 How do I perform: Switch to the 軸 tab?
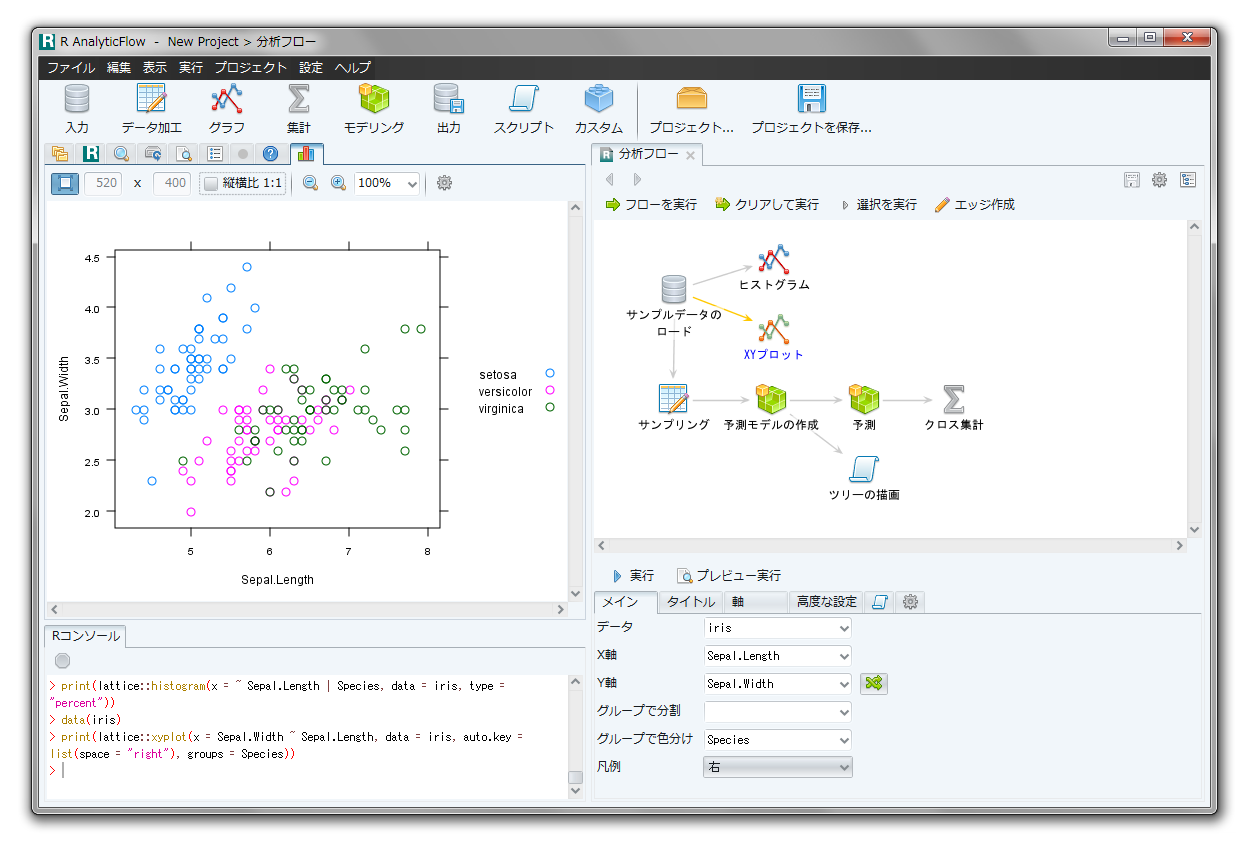pyautogui.click(x=755, y=601)
